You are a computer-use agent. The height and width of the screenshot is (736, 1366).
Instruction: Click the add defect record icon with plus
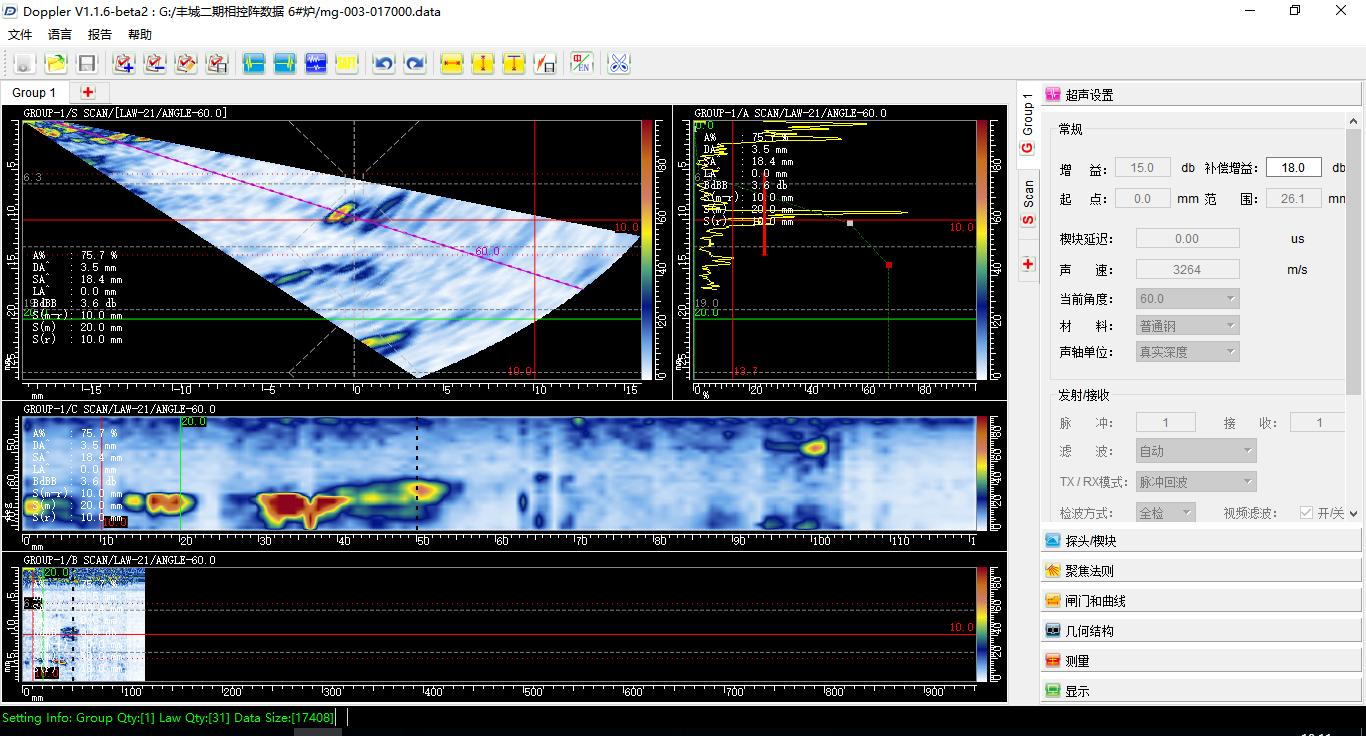pyautogui.click(x=124, y=64)
